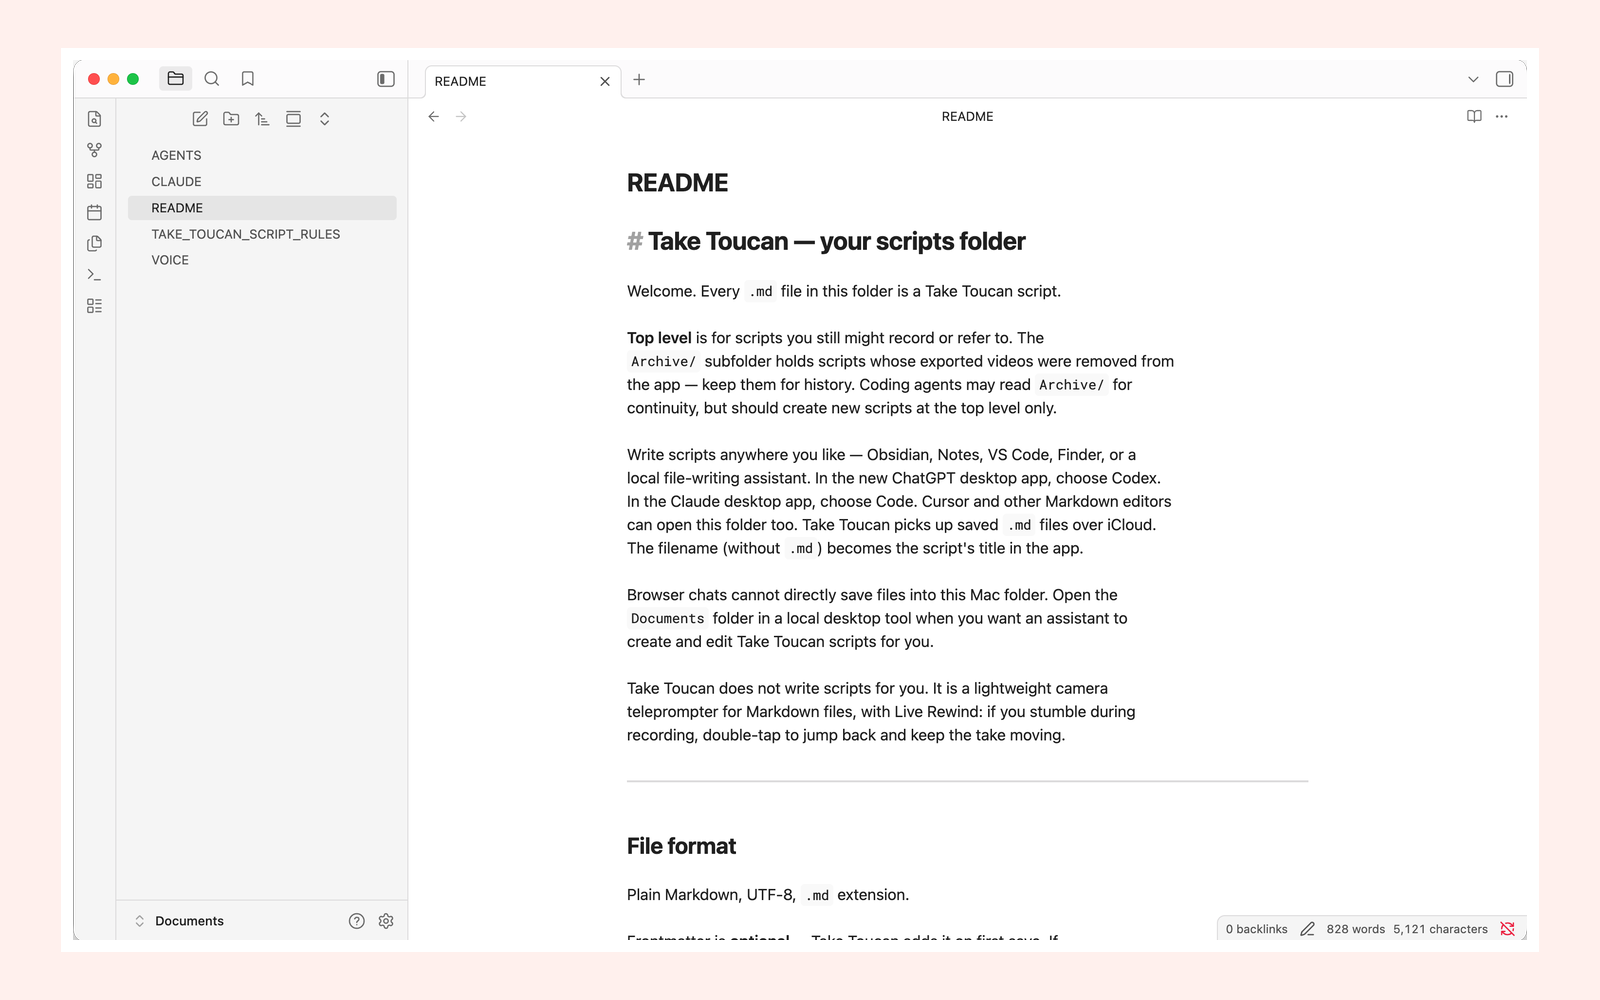
Task: Navigate forward in note history
Action: click(x=461, y=117)
